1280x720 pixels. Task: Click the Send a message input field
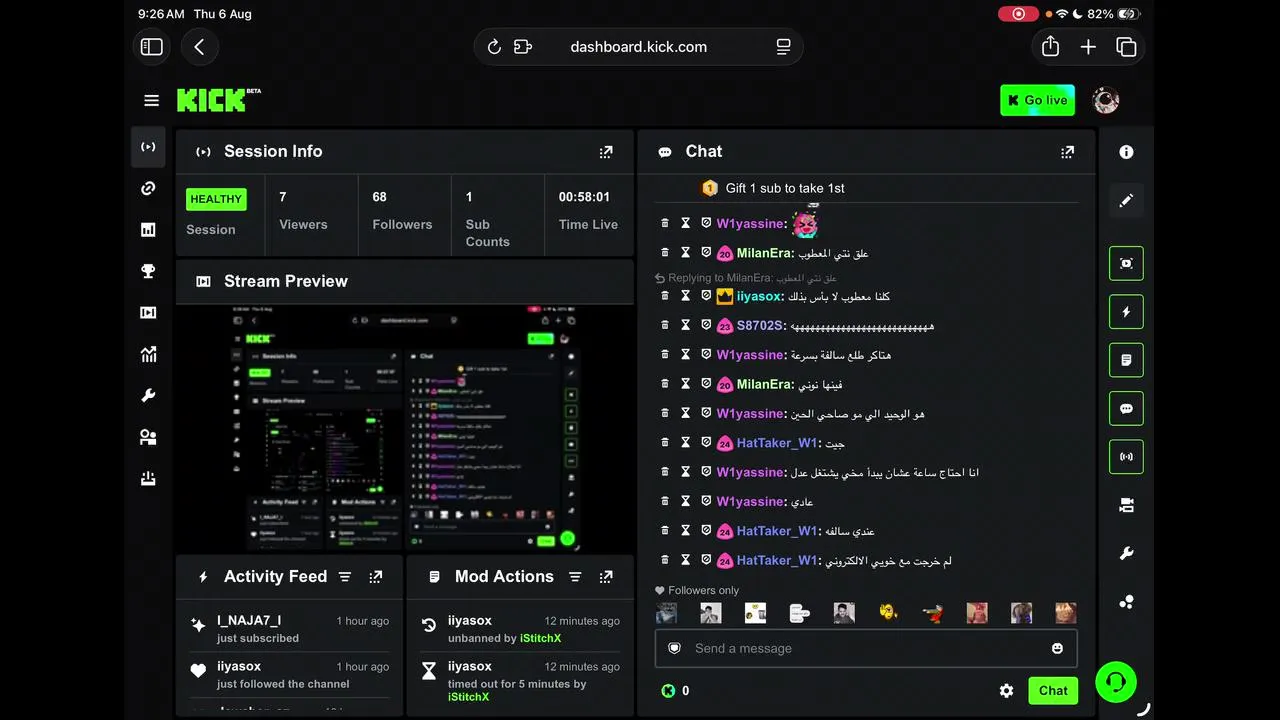click(866, 648)
